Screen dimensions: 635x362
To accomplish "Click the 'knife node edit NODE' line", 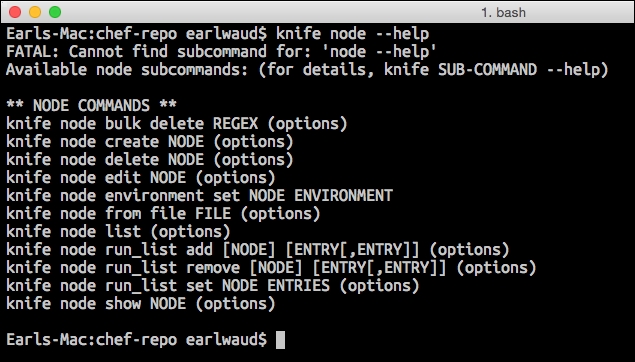I will pyautogui.click(x=141, y=177).
